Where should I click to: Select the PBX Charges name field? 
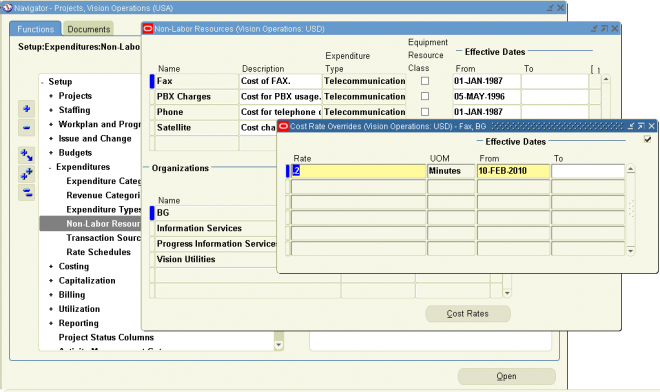click(197, 96)
